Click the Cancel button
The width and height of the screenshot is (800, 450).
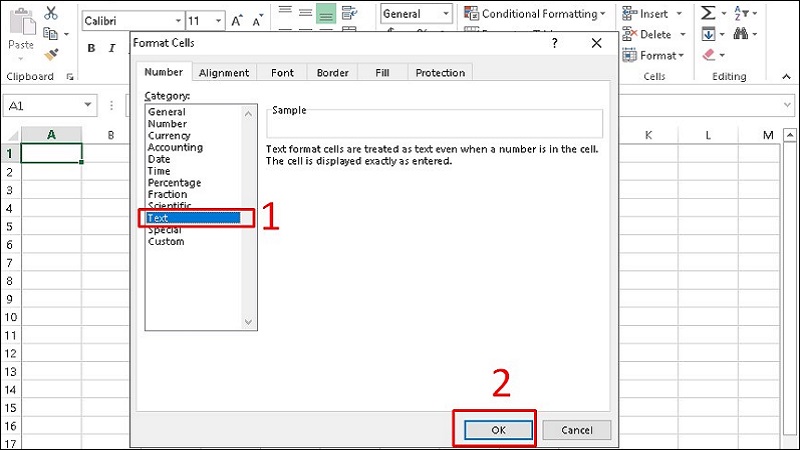[x=577, y=430]
